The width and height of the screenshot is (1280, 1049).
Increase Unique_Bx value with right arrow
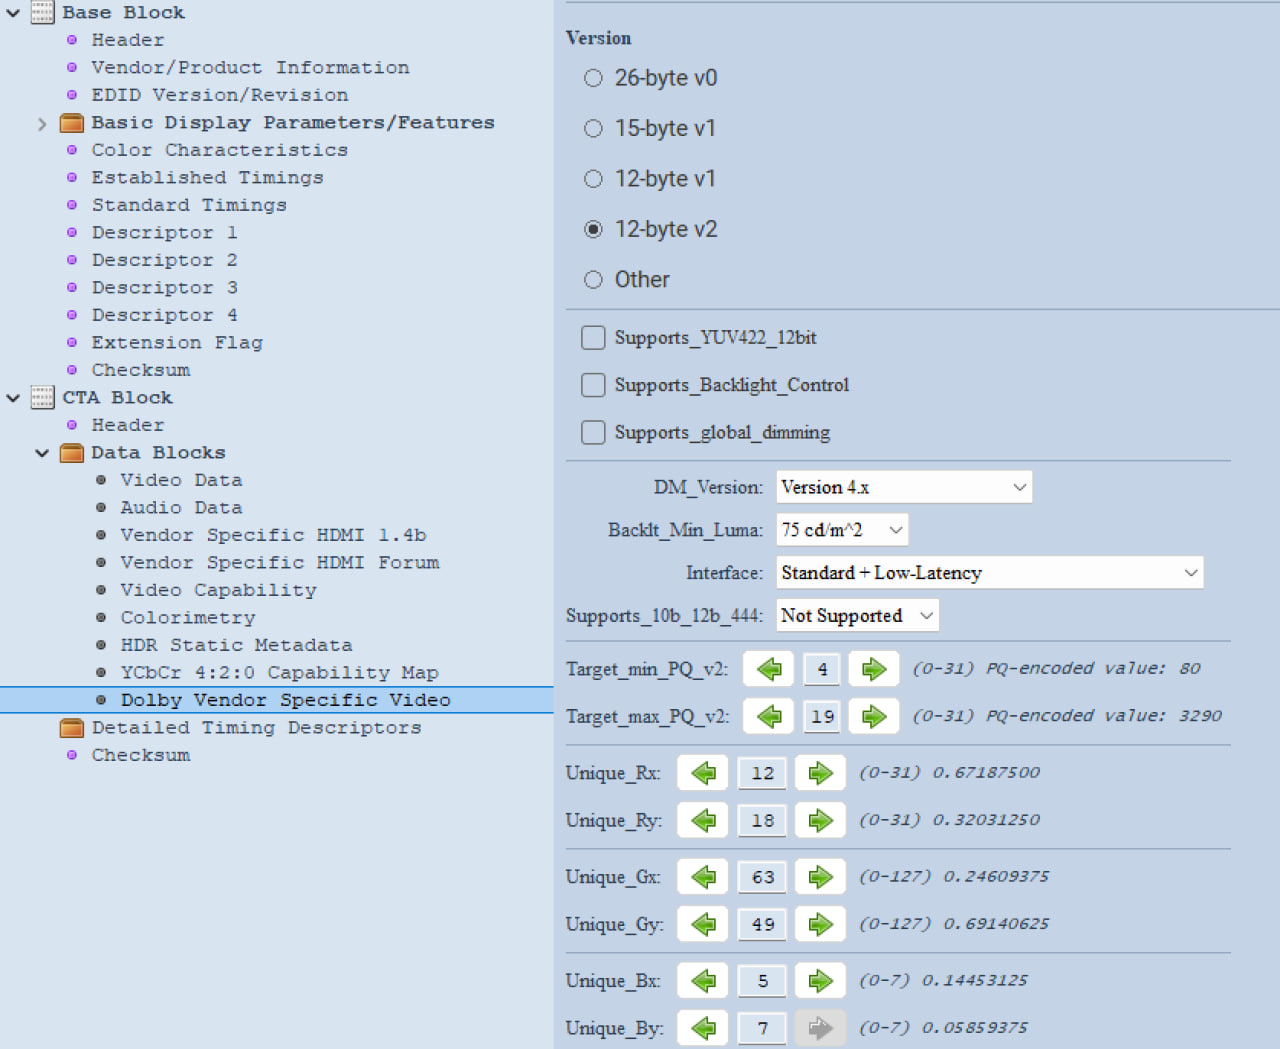[x=820, y=981]
